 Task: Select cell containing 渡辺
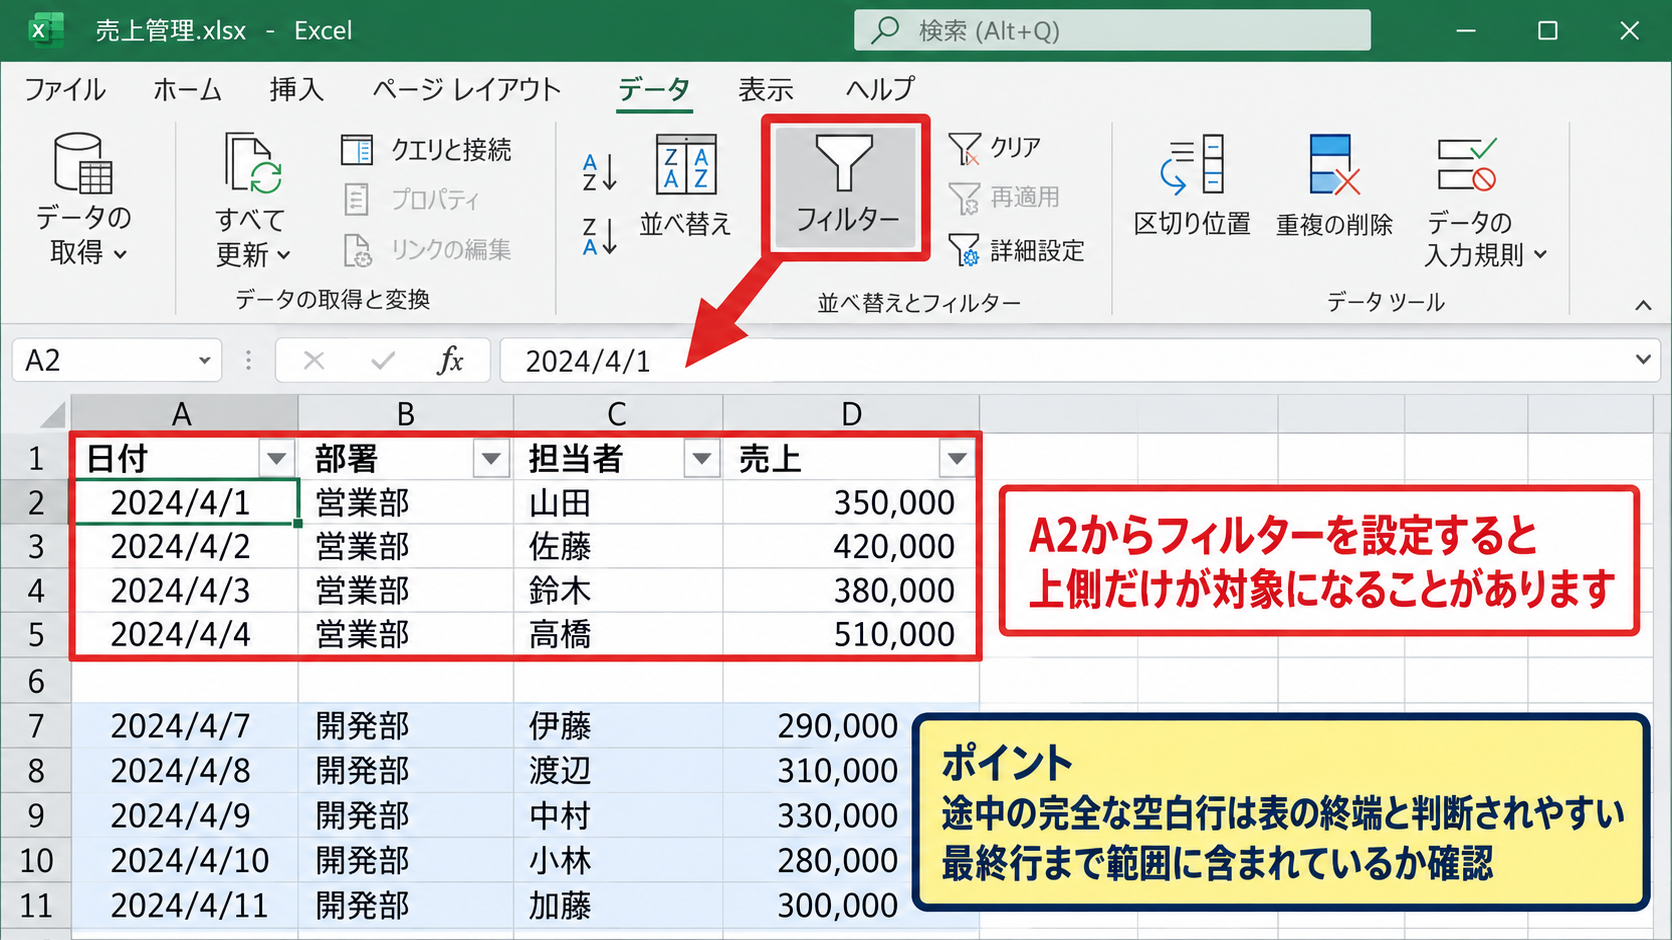tap(618, 770)
